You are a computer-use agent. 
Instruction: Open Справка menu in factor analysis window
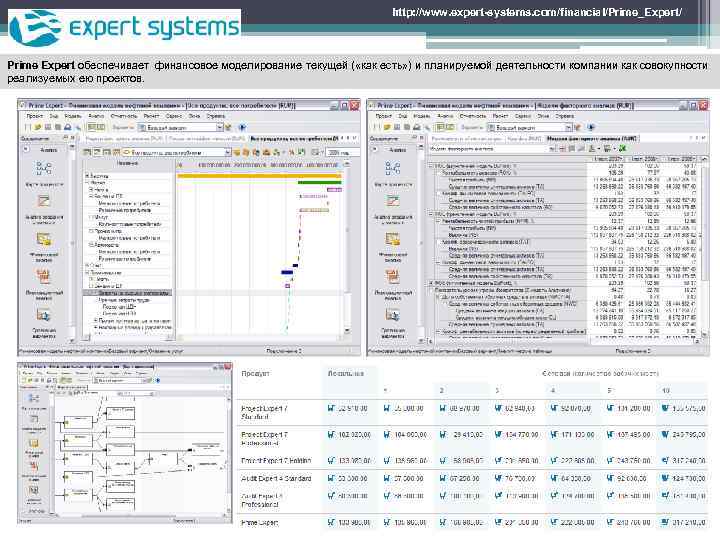(564, 116)
